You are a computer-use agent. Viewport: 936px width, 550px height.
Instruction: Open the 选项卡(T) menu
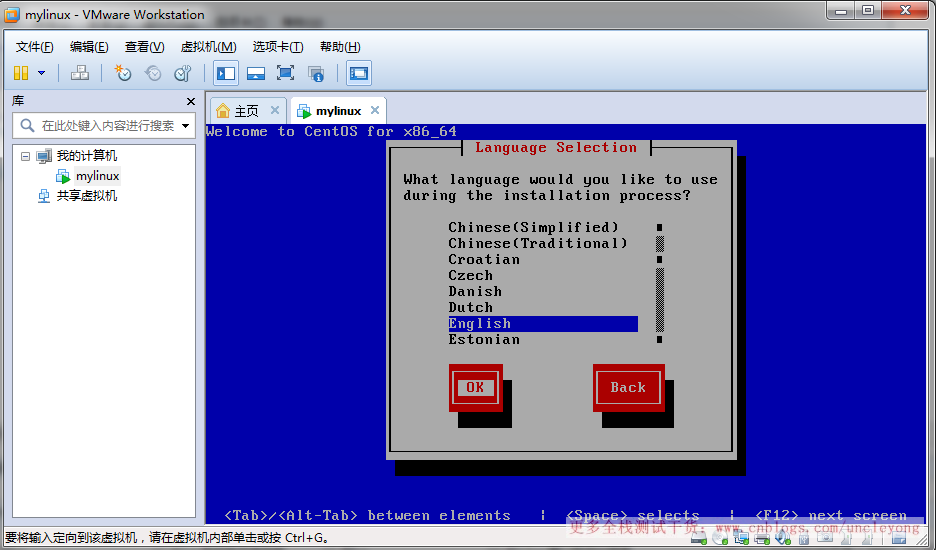(278, 47)
